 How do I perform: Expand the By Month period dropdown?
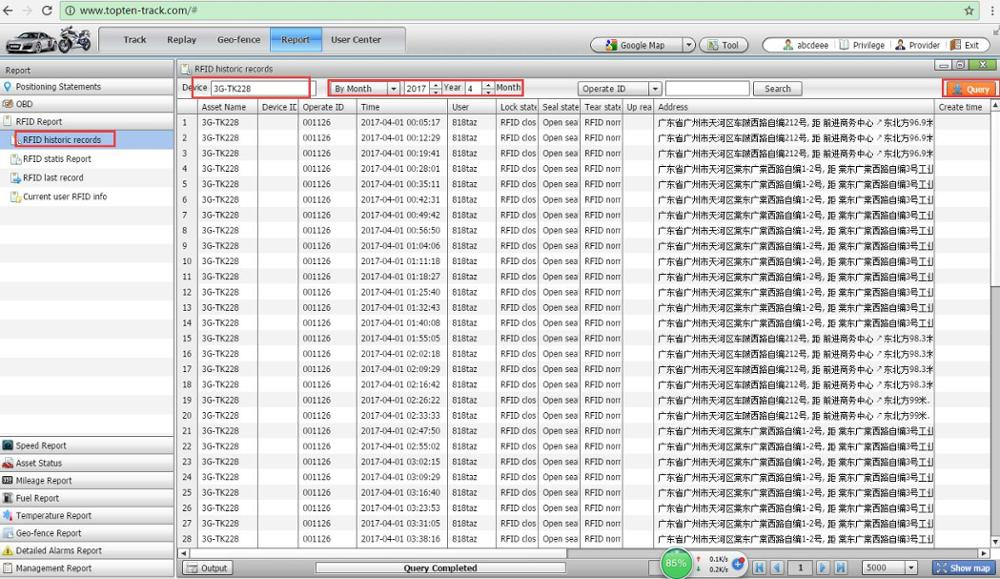[393, 89]
